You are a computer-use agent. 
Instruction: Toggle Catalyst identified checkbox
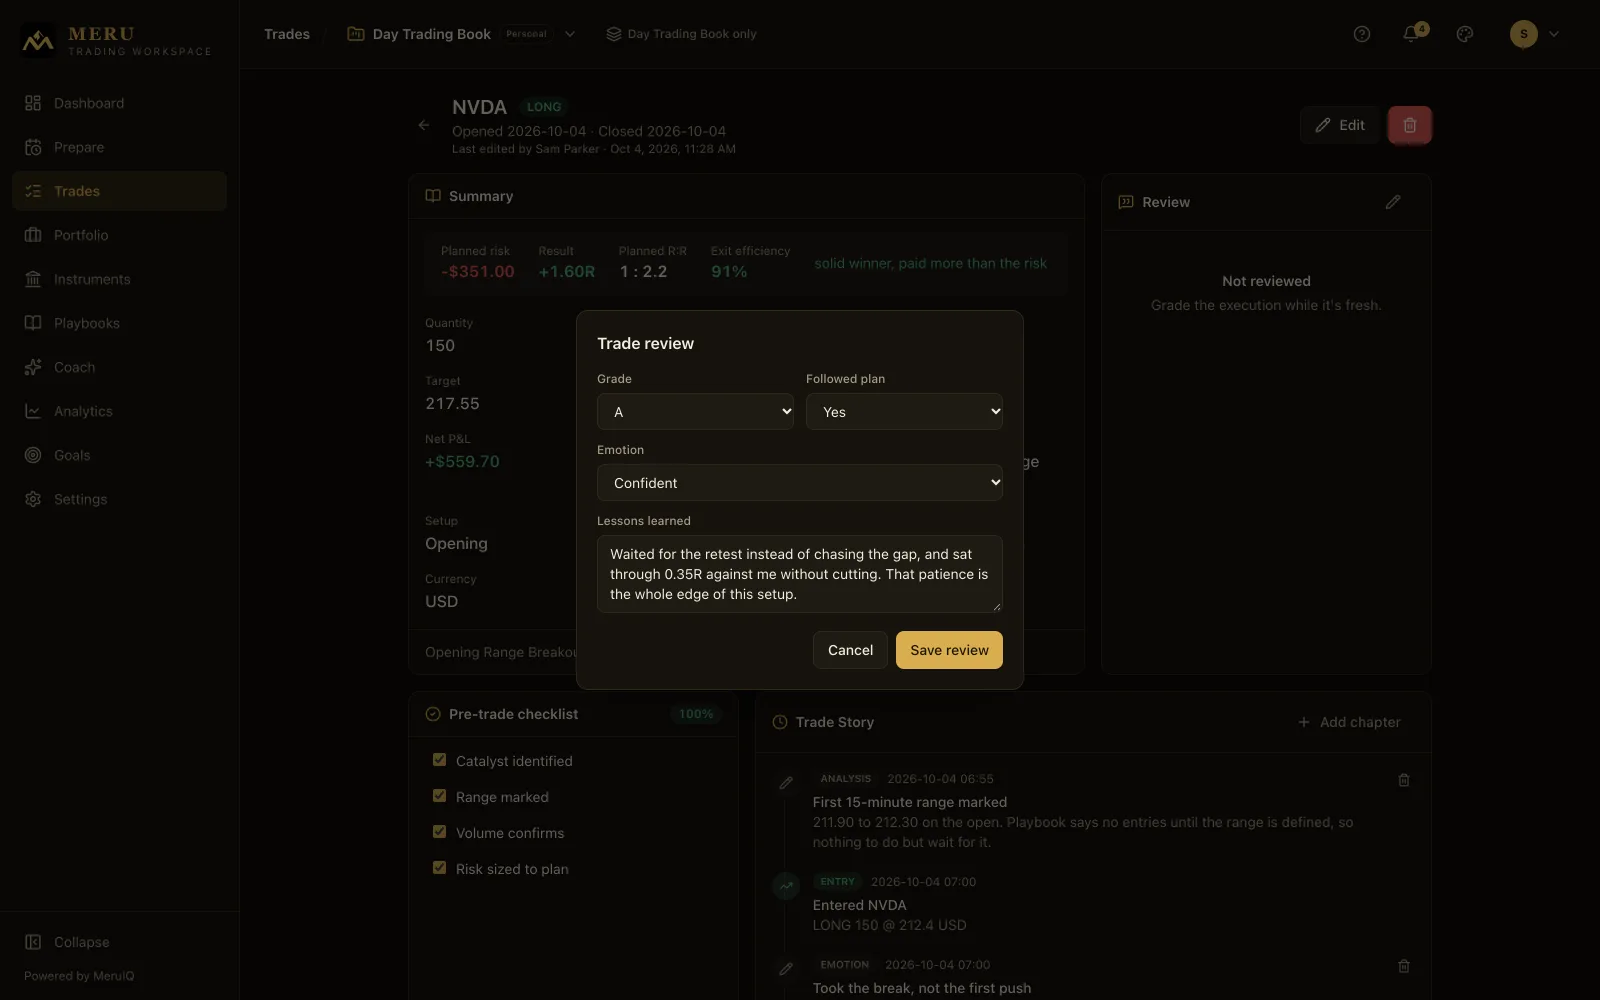pyautogui.click(x=439, y=760)
